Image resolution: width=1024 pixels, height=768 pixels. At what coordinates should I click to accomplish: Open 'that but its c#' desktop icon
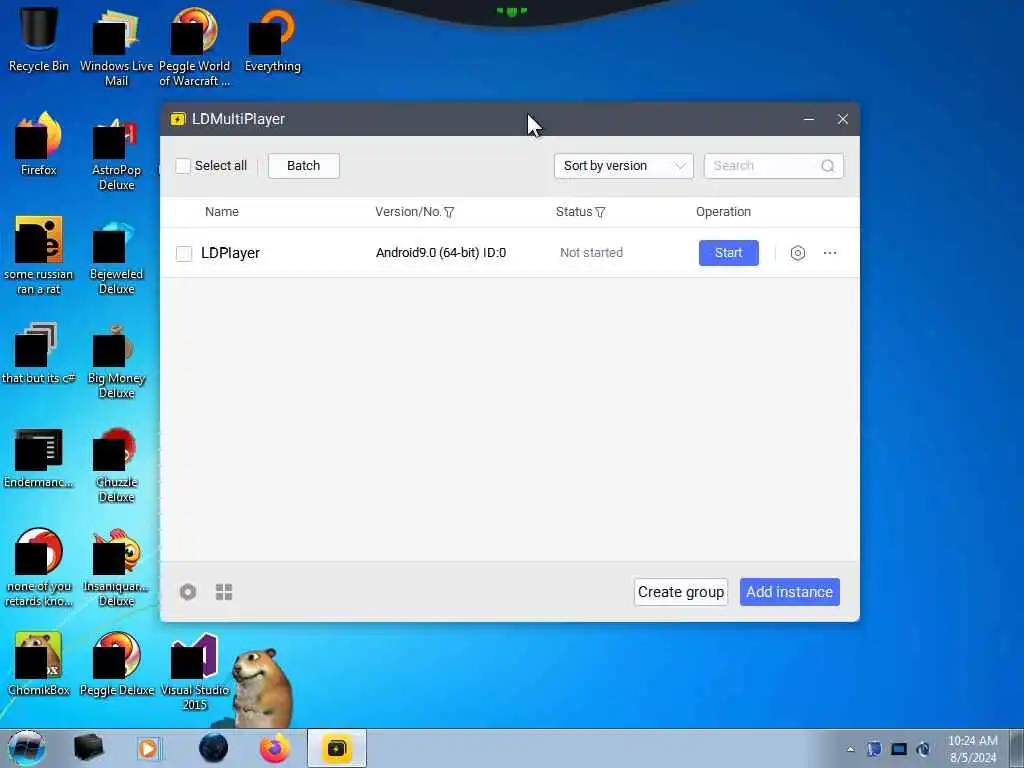click(x=39, y=353)
